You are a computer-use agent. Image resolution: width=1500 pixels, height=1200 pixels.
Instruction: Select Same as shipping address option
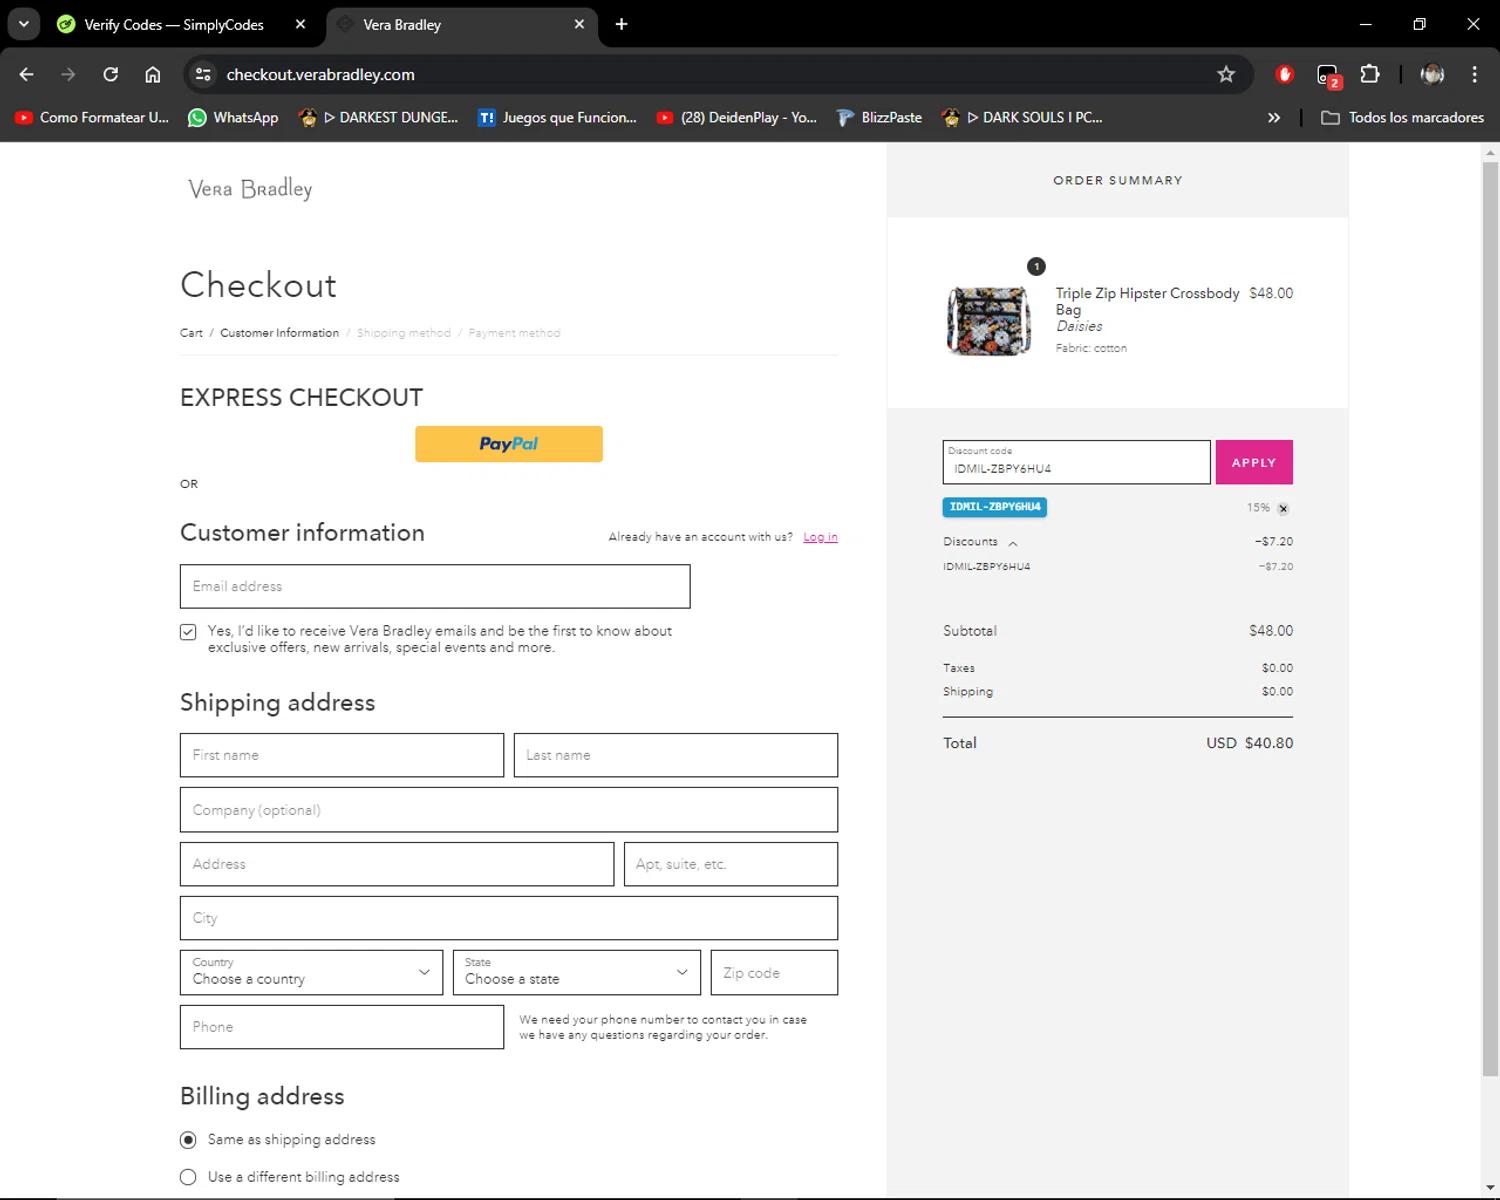tap(188, 1140)
